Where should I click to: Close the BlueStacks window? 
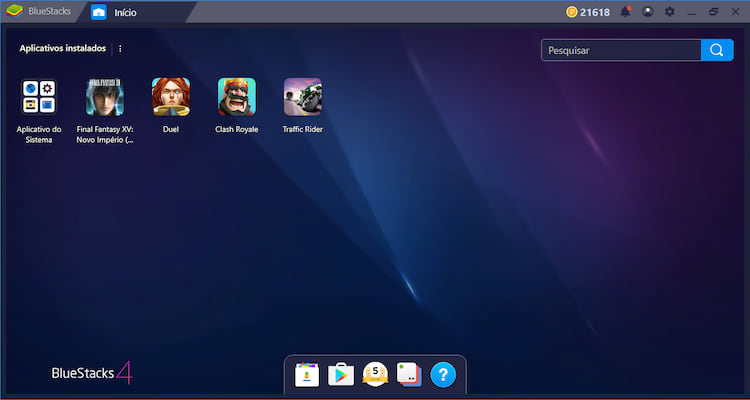[x=736, y=12]
